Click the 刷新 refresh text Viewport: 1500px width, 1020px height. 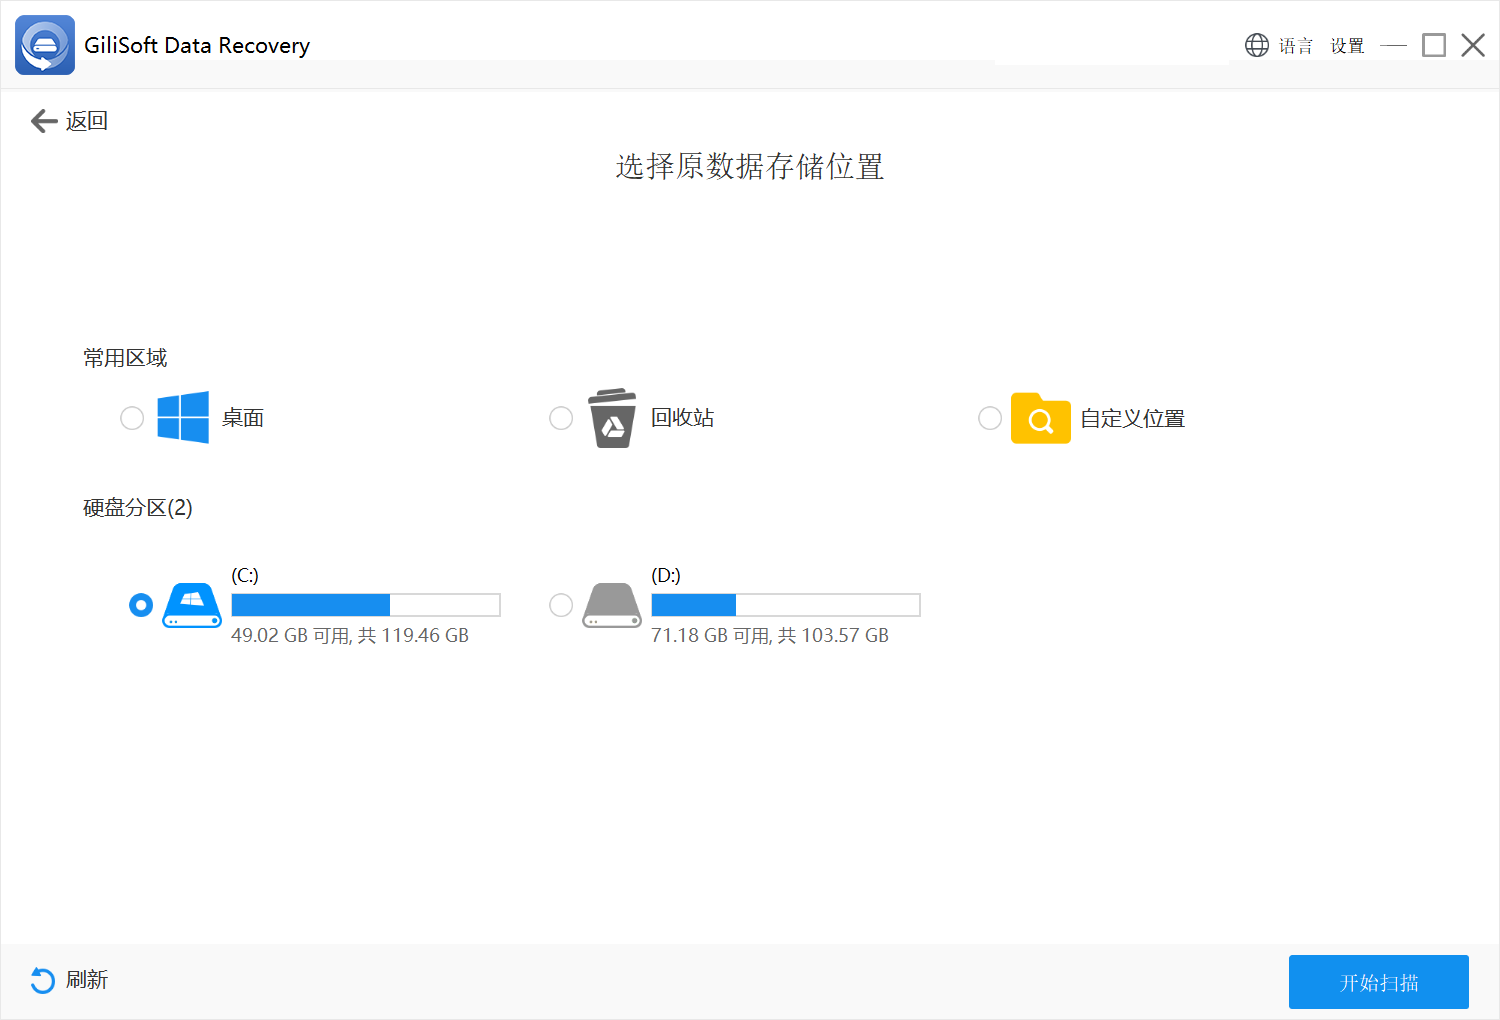(x=87, y=980)
